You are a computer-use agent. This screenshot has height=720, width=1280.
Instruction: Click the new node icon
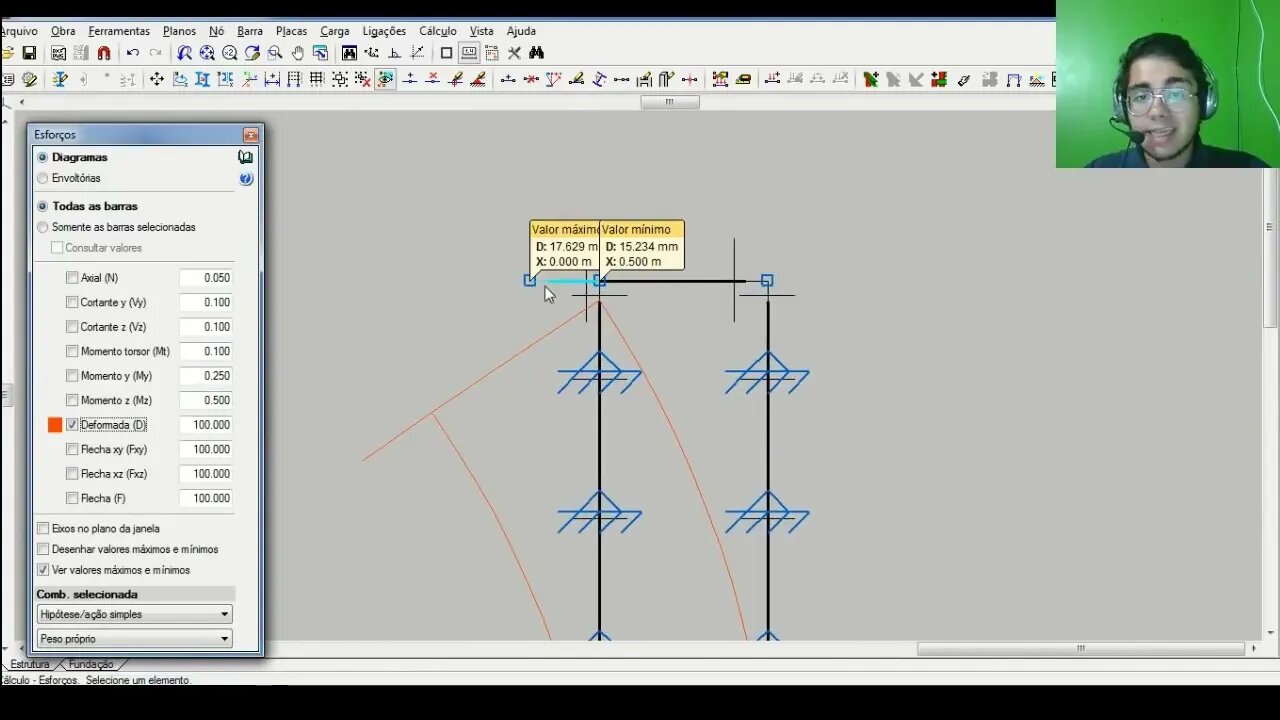click(410, 79)
